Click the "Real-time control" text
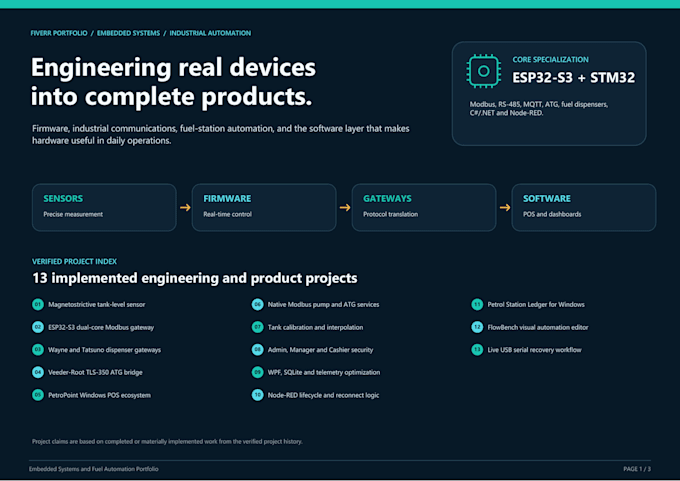The width and height of the screenshot is (680, 481). [x=227, y=214]
